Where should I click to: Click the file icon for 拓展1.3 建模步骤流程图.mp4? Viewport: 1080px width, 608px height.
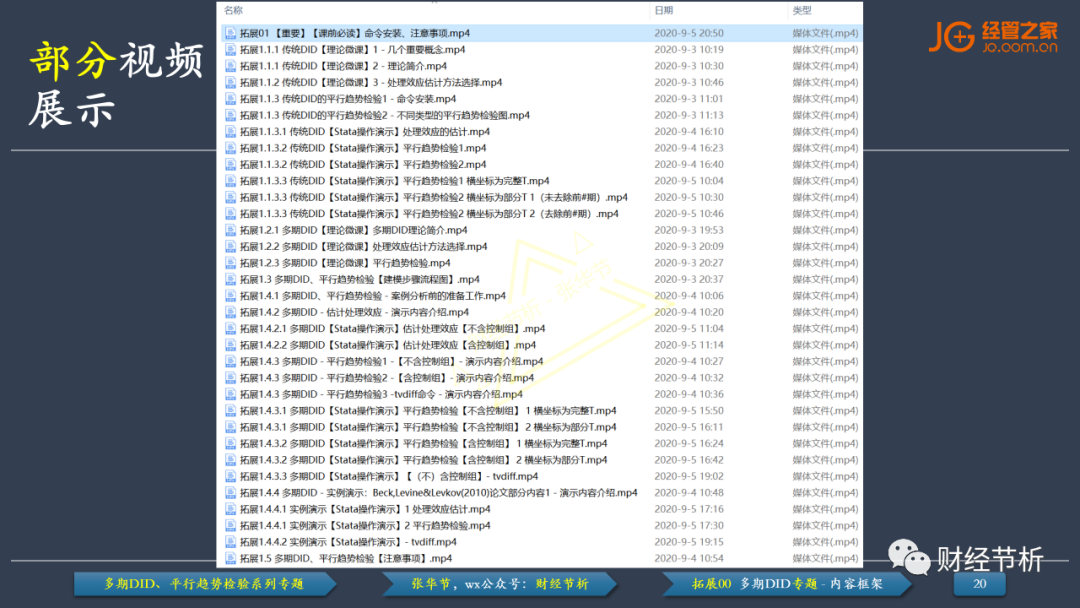(231, 279)
